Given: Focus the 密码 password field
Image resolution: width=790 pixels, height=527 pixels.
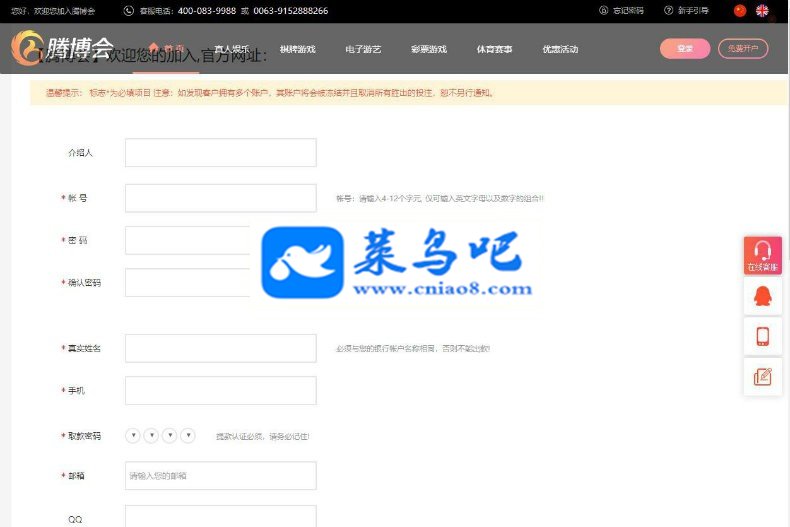Looking at the screenshot, I should pyautogui.click(x=187, y=240).
